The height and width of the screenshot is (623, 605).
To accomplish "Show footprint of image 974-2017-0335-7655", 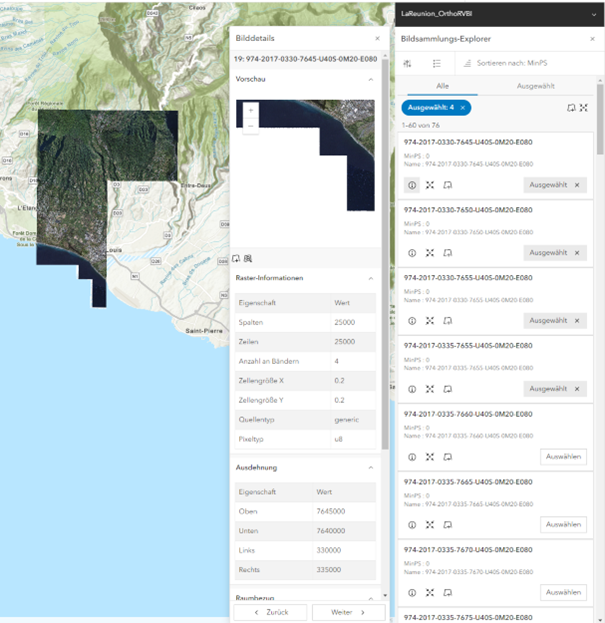I will click(x=448, y=389).
